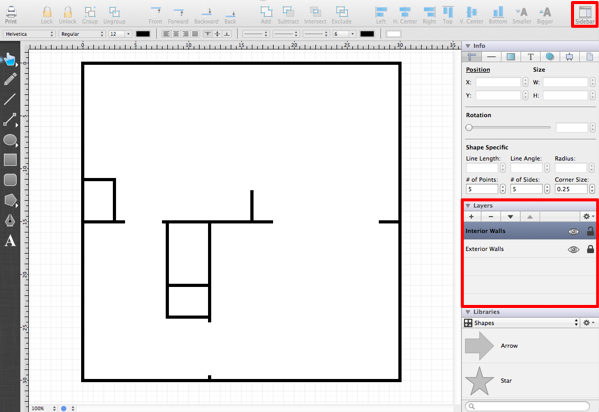The image size is (599, 412).
Task: Click the Lock toolbar icon
Action: pos(47,15)
